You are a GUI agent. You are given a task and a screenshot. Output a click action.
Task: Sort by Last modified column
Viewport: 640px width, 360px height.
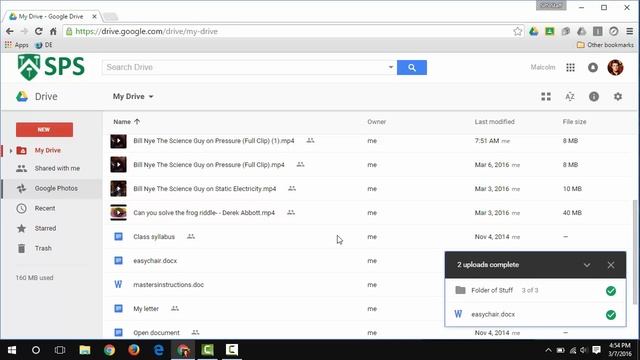point(494,122)
